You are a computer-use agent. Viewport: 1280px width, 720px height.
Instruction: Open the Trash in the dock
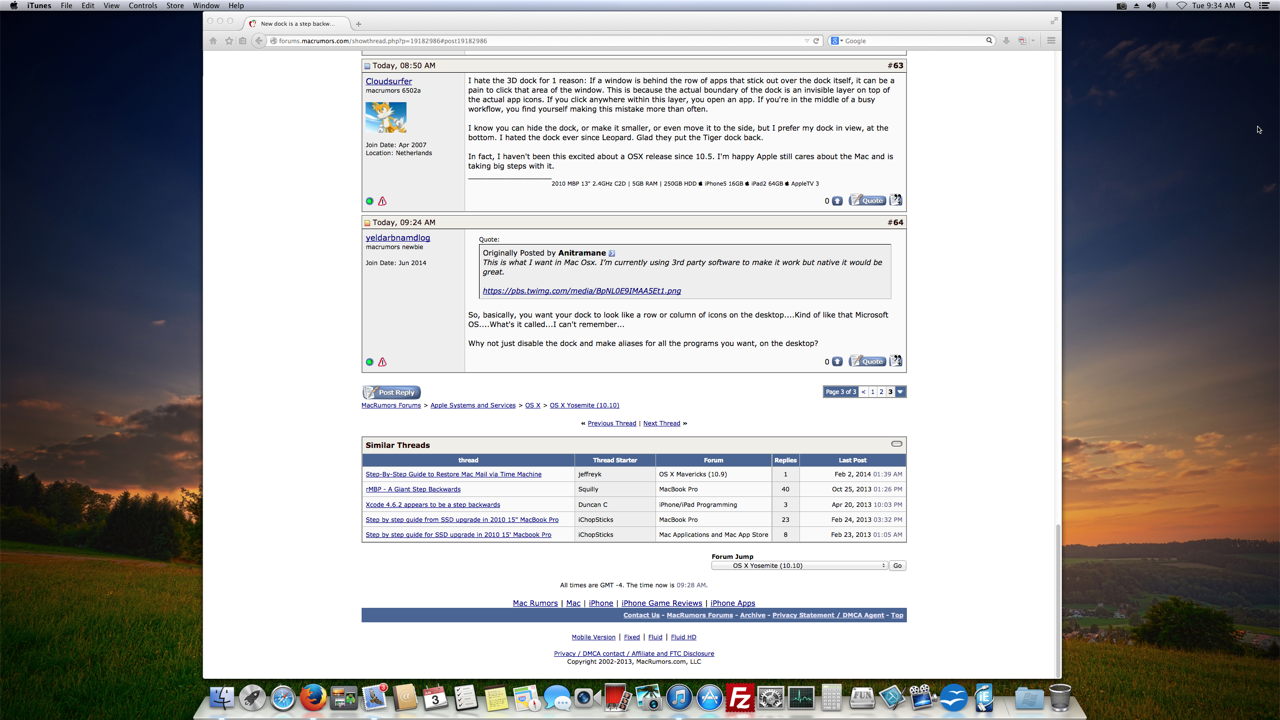coord(1060,697)
